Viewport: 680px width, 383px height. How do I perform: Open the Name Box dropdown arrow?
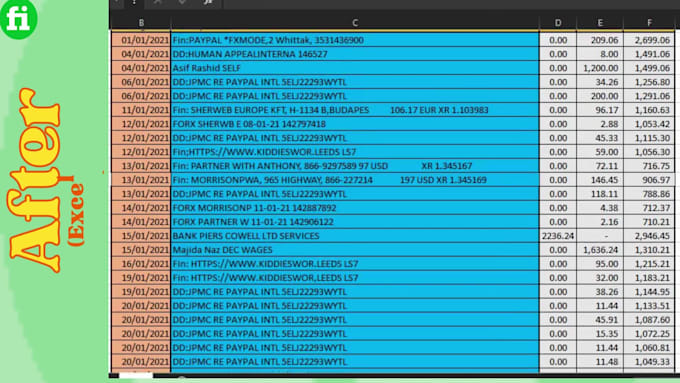(x=117, y=3)
